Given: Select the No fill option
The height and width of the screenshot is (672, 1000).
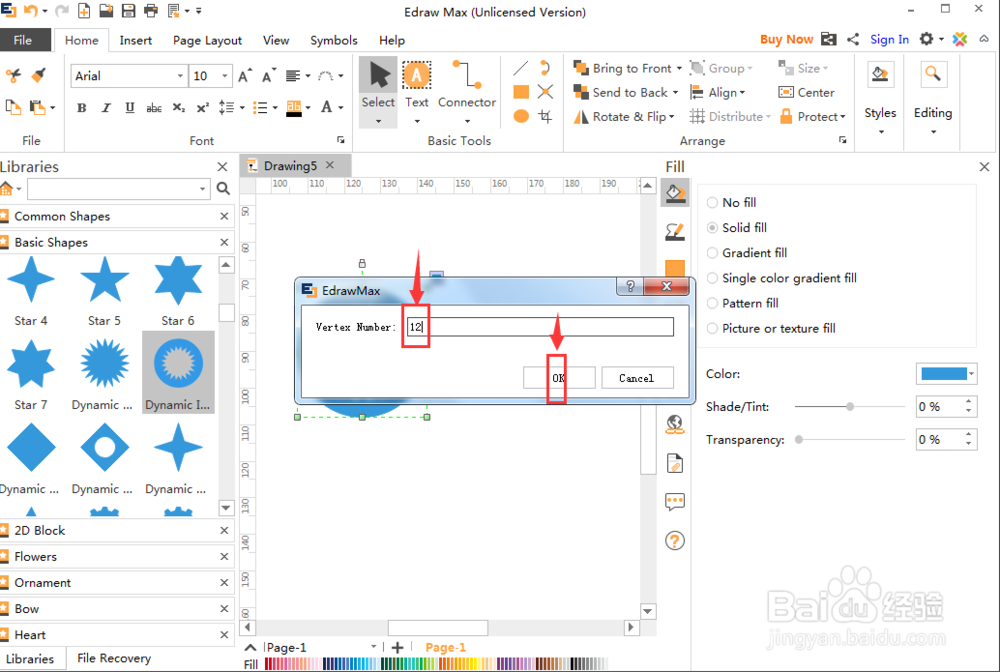Looking at the screenshot, I should 732,203.
